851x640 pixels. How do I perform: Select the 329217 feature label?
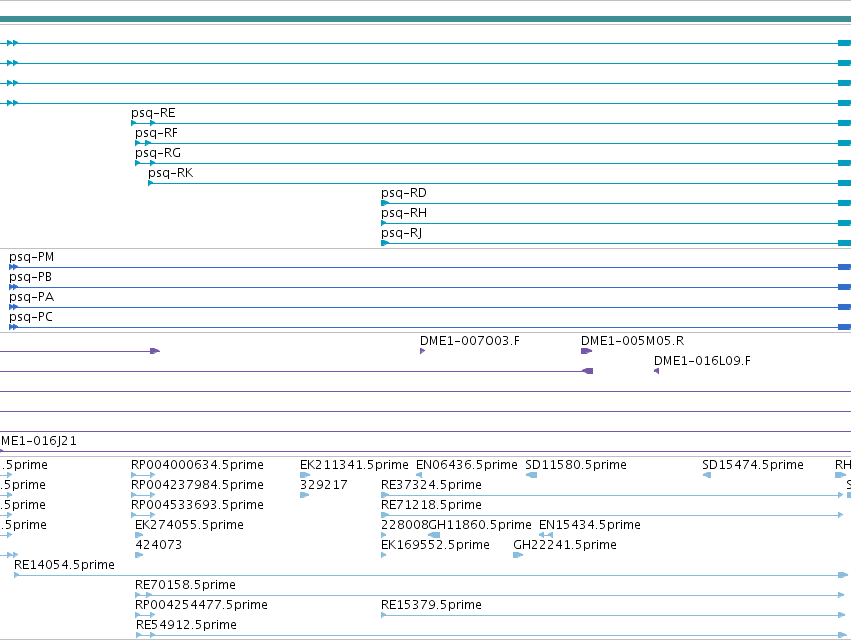tap(323, 485)
